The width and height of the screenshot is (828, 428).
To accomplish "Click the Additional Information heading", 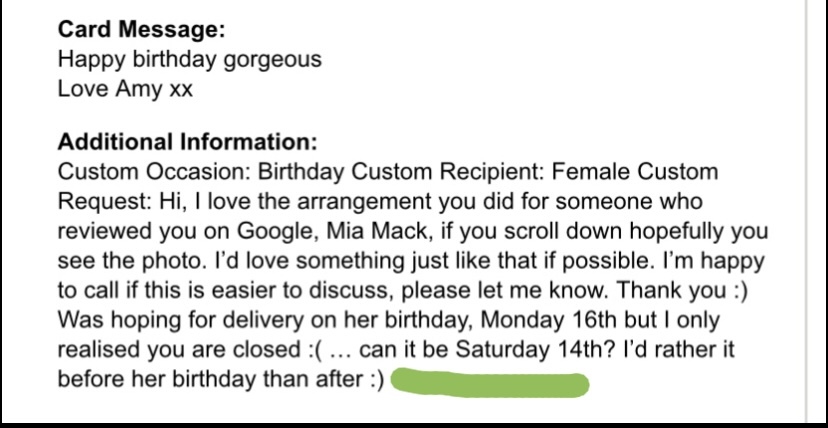I will (187, 142).
